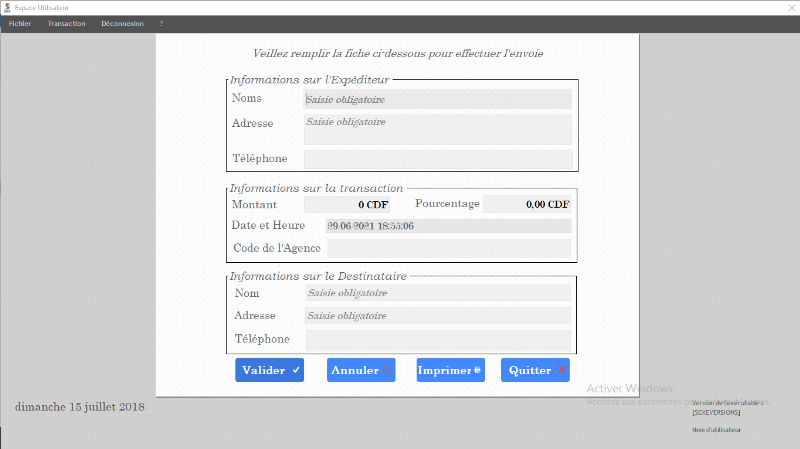Focus the Destinataire Adresse field
This screenshot has height=449, width=800.
coord(438,316)
